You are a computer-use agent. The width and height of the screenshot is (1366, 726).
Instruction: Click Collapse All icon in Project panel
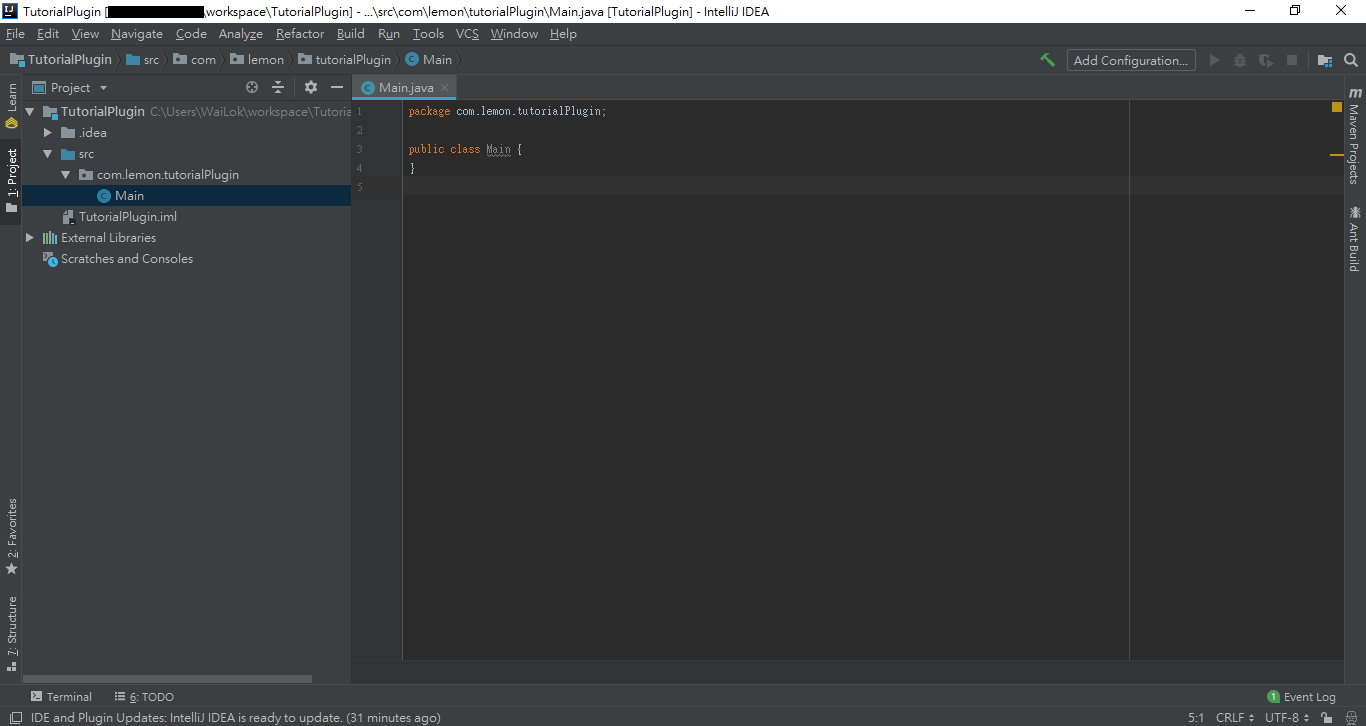pyautogui.click(x=278, y=88)
